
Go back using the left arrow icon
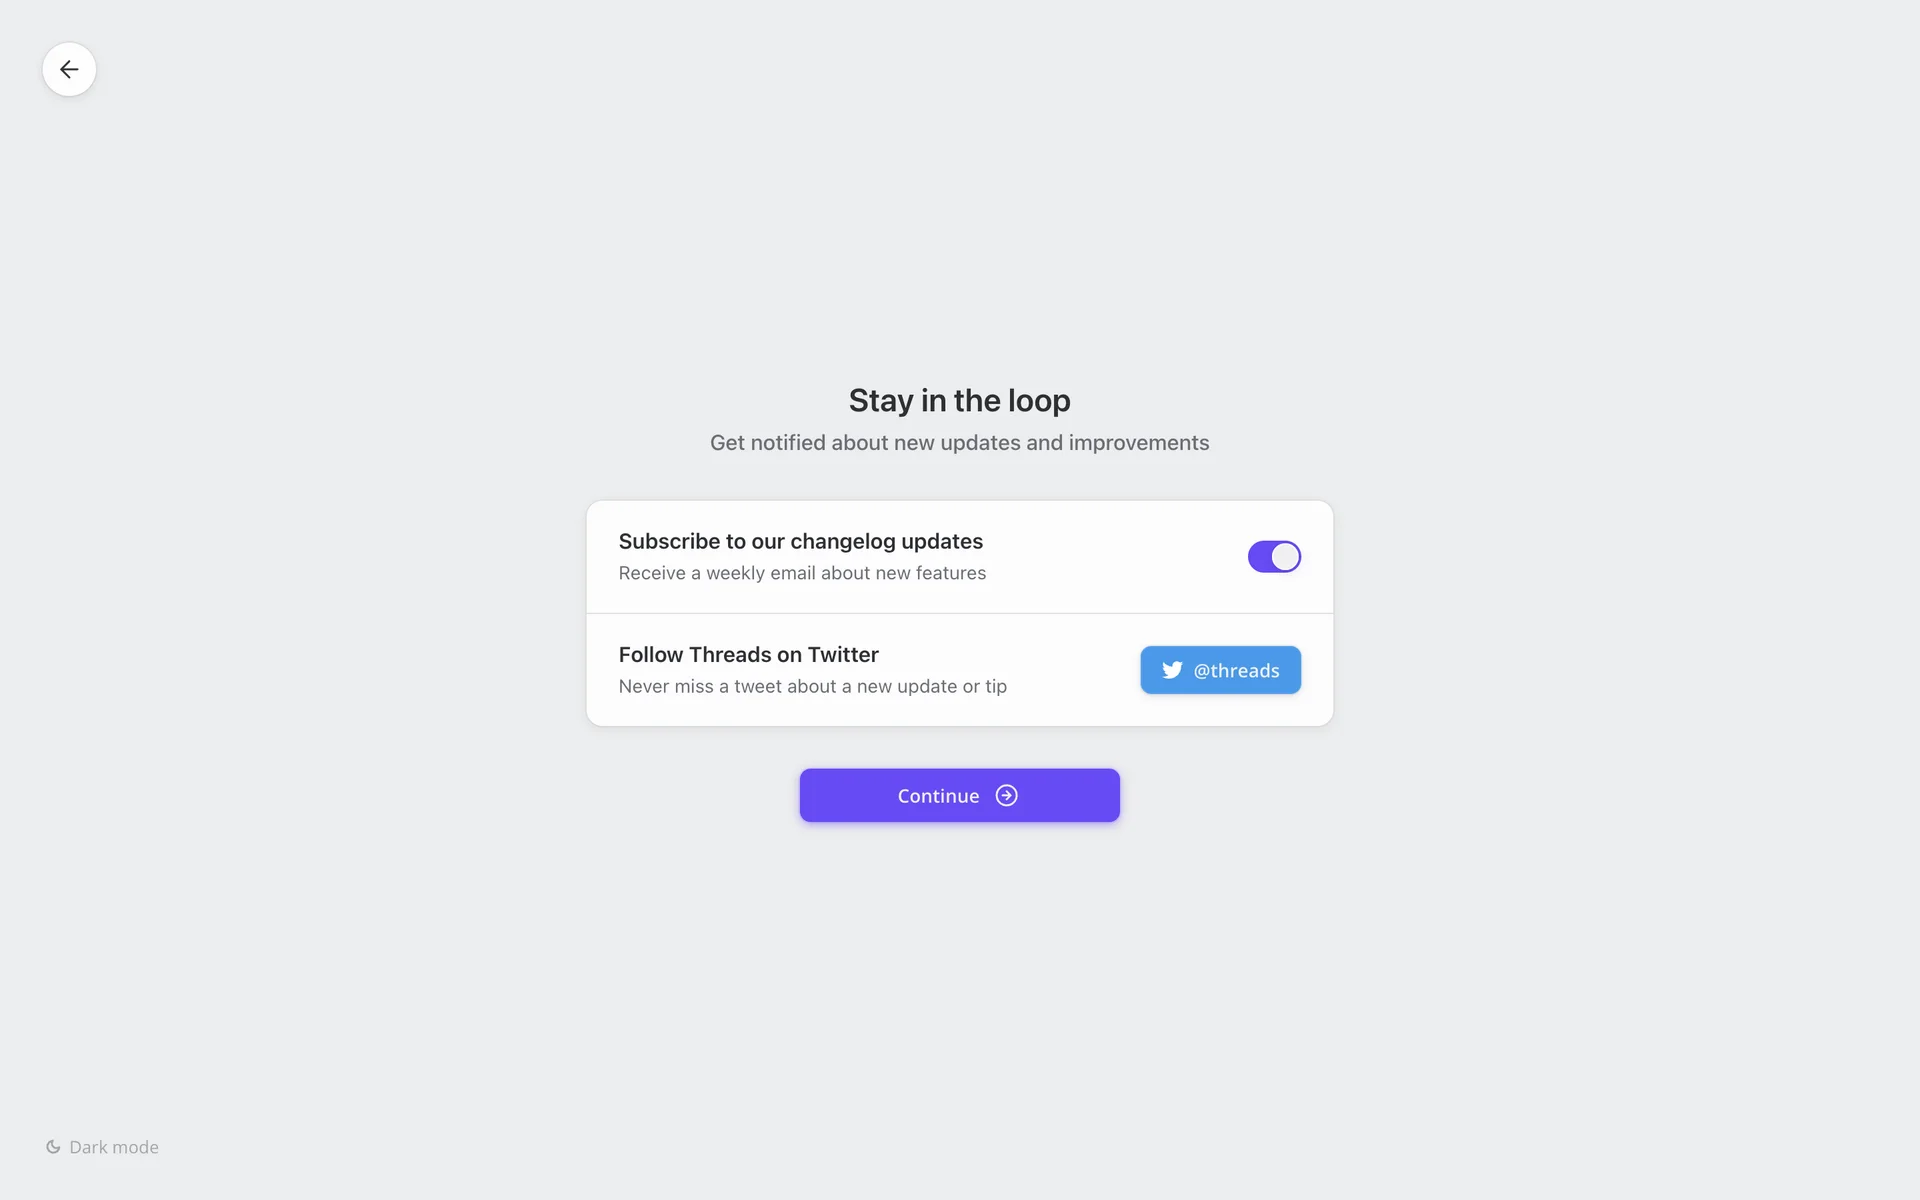69,69
